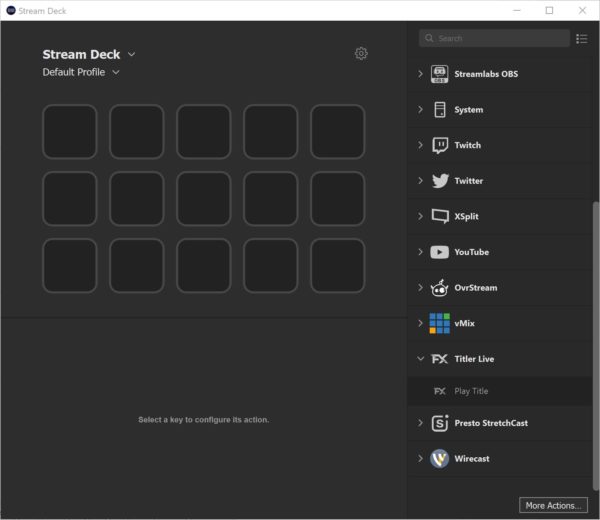Click the Streamlabs OBS plugin icon

440,74
